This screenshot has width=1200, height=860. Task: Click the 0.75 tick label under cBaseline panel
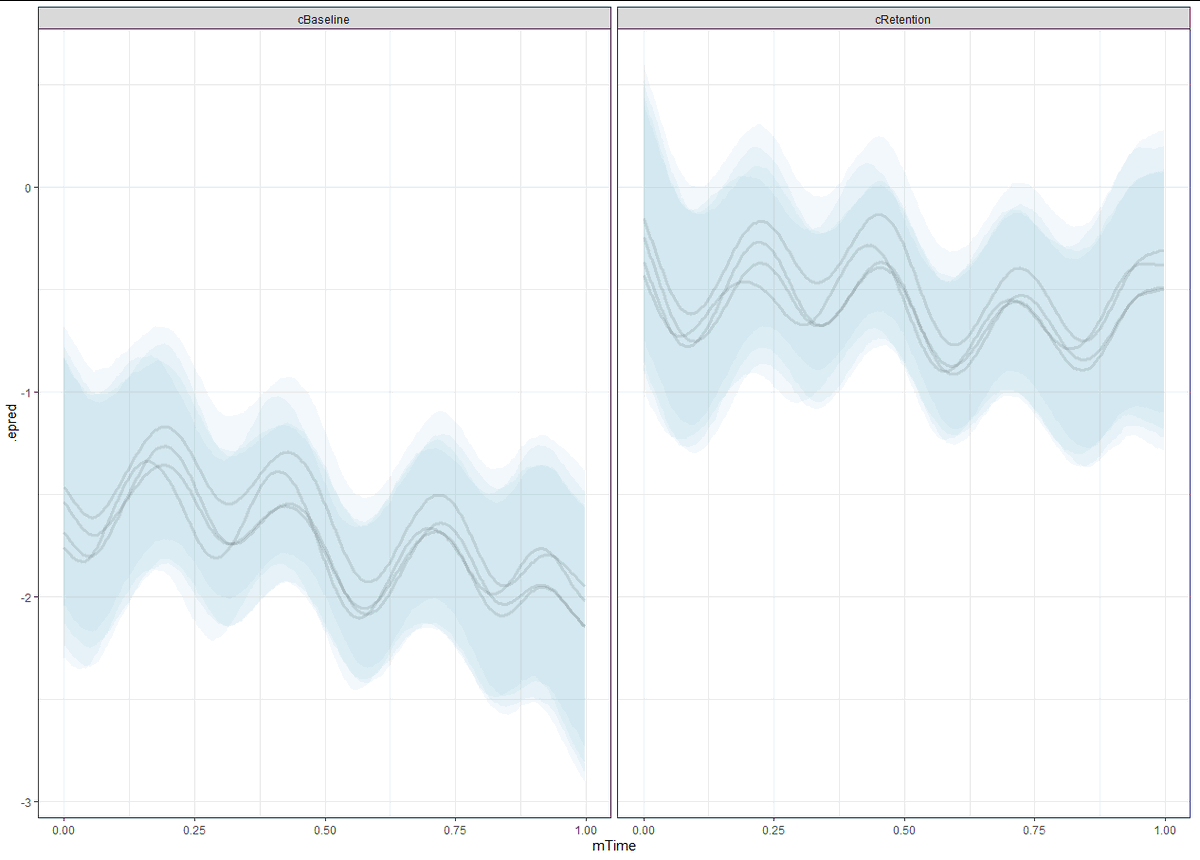[457, 829]
